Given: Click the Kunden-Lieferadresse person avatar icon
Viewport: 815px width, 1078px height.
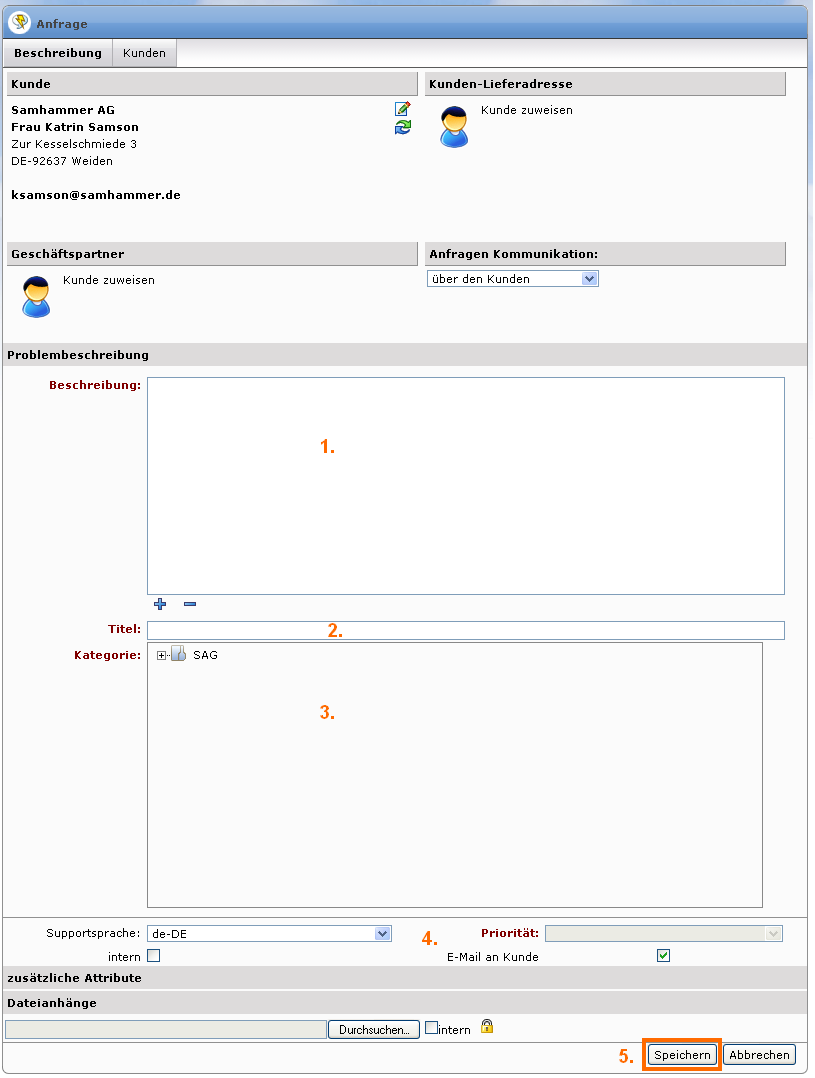Looking at the screenshot, I should pyautogui.click(x=454, y=127).
